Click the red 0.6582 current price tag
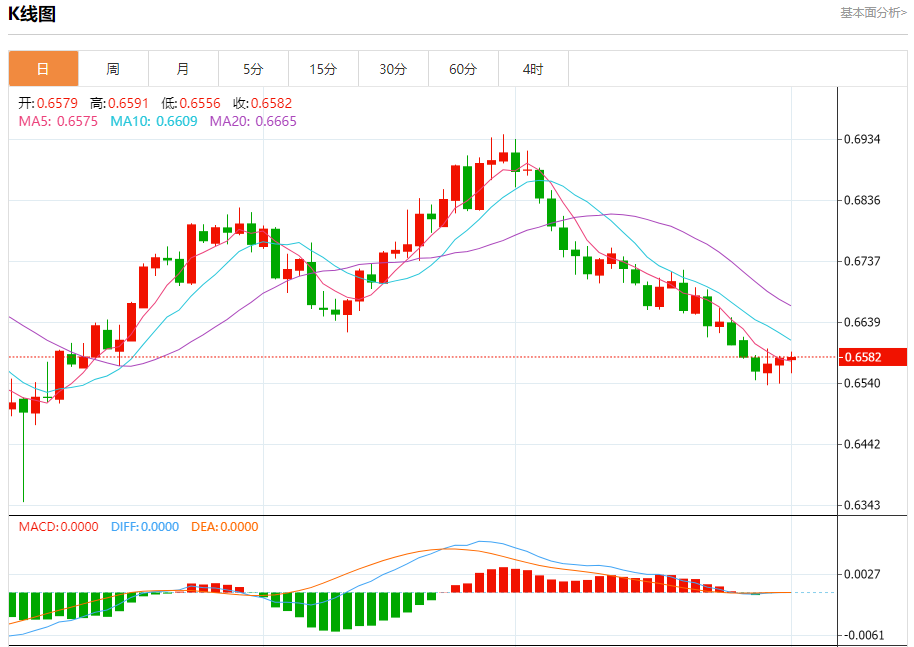This screenshot has height=647, width=914. [x=873, y=357]
